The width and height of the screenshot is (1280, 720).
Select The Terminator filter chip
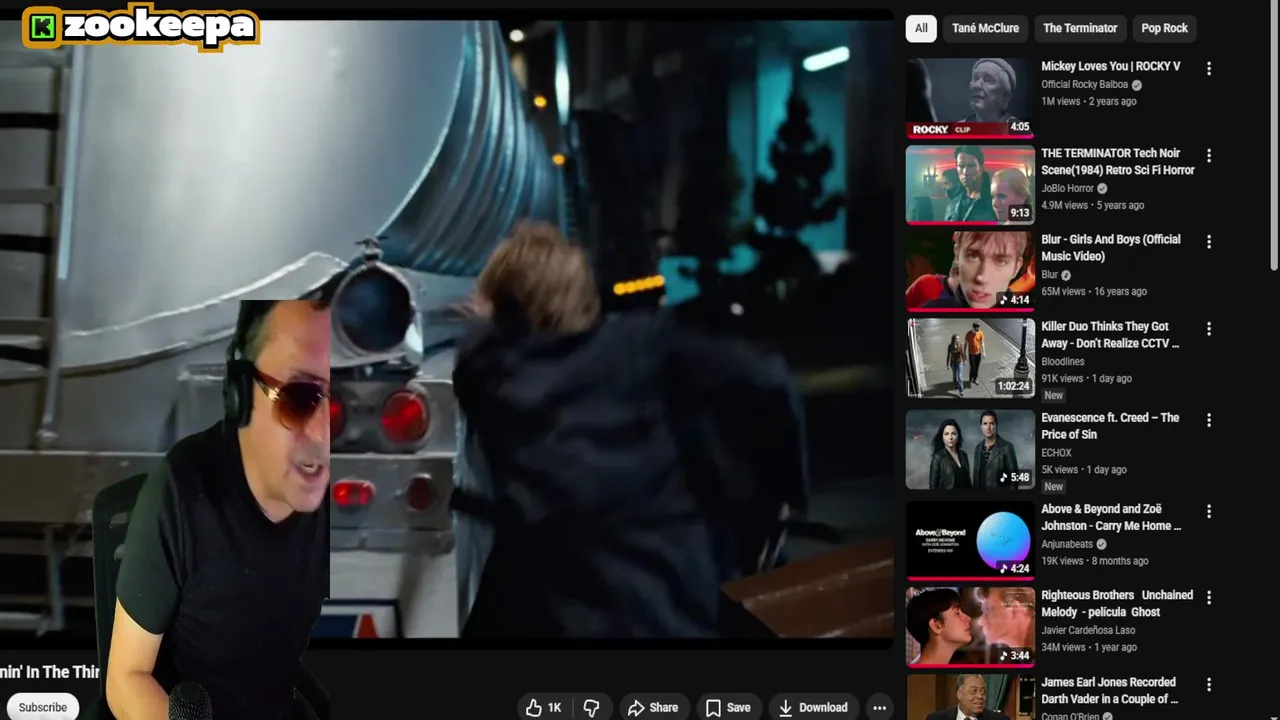1080,28
